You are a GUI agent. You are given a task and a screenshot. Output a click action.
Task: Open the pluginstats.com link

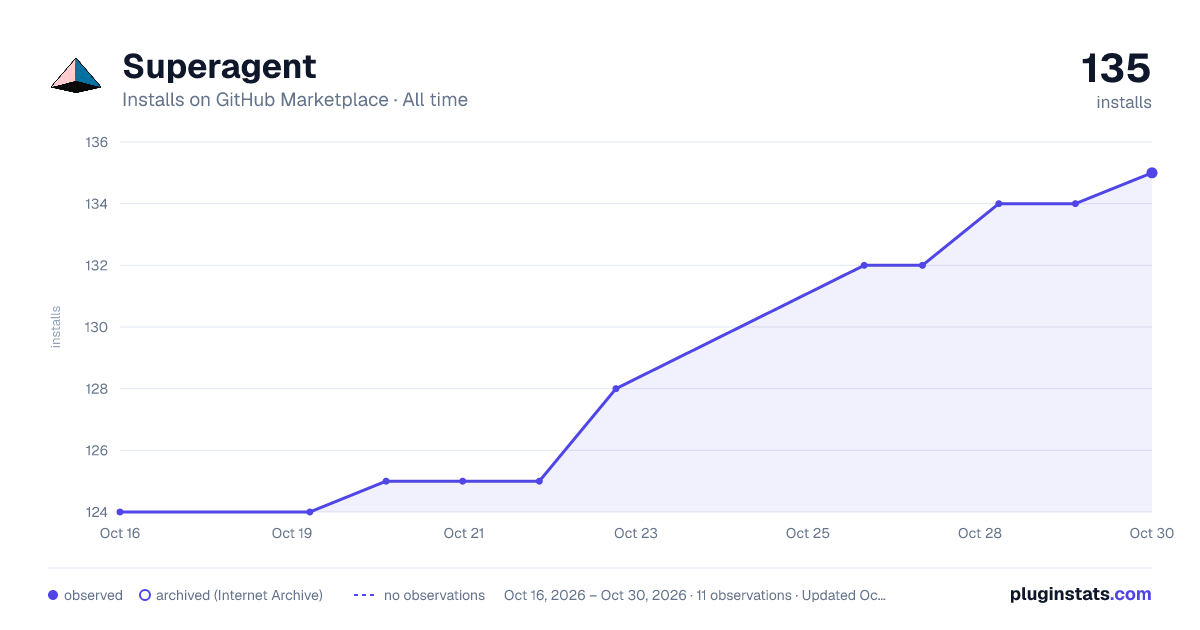point(1081,594)
